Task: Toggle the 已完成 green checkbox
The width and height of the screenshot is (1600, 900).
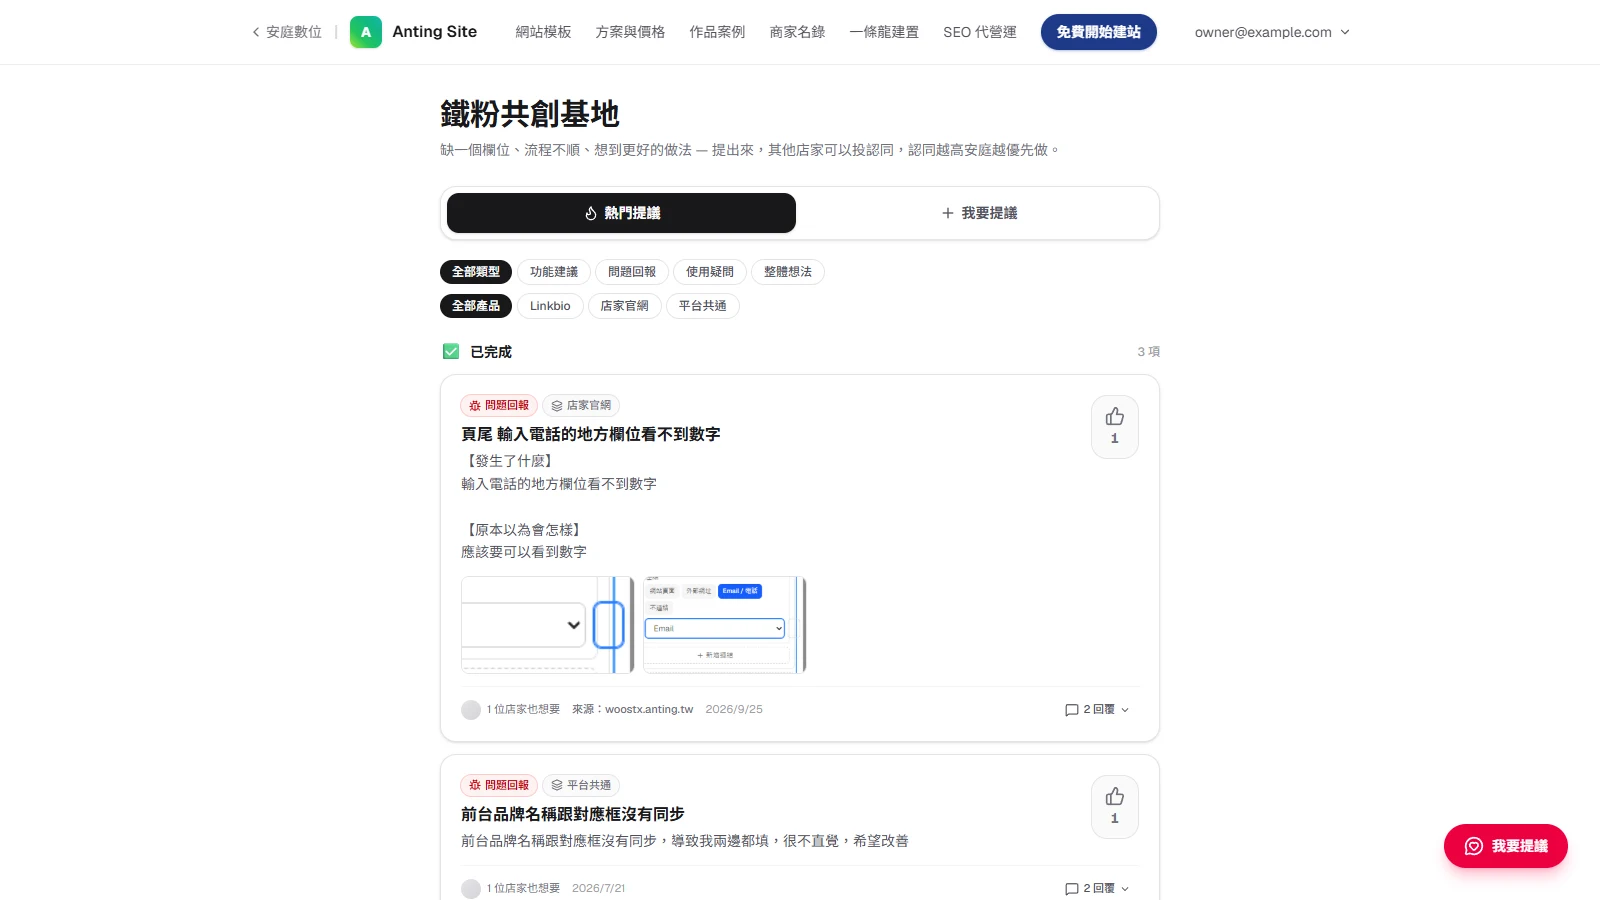Action: pos(451,351)
